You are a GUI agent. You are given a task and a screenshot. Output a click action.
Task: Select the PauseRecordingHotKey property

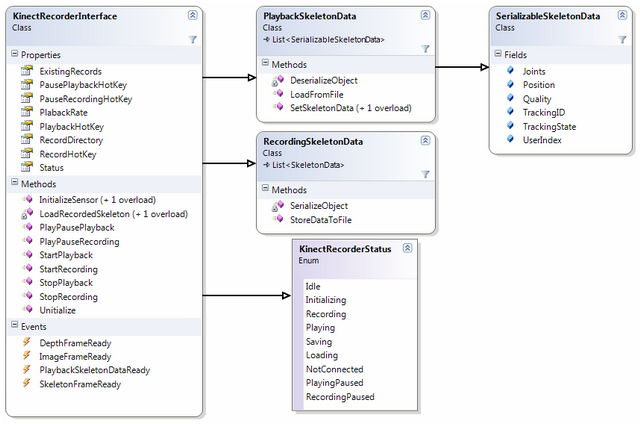[x=86, y=99]
